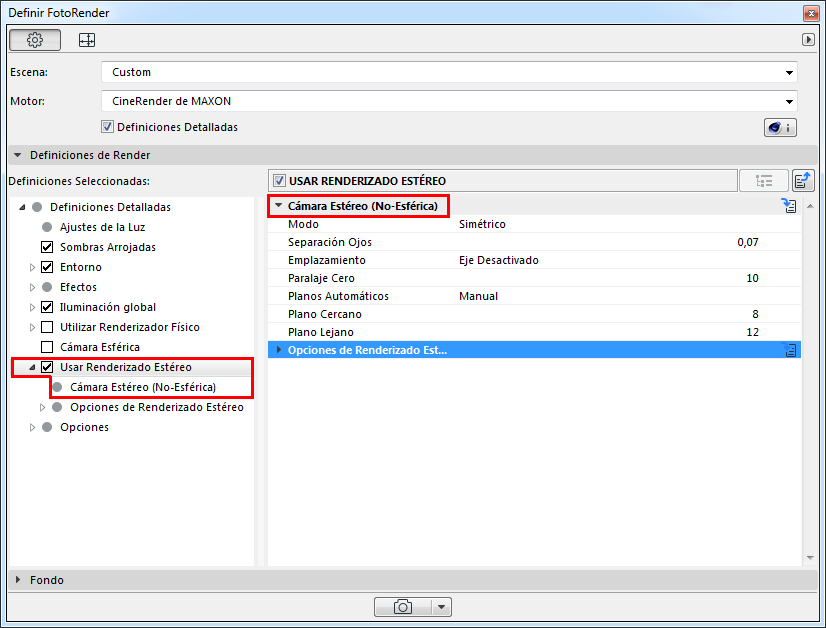This screenshot has height=628, width=826.
Task: Click the Separación Ojos value 0,07
Action: [748, 242]
